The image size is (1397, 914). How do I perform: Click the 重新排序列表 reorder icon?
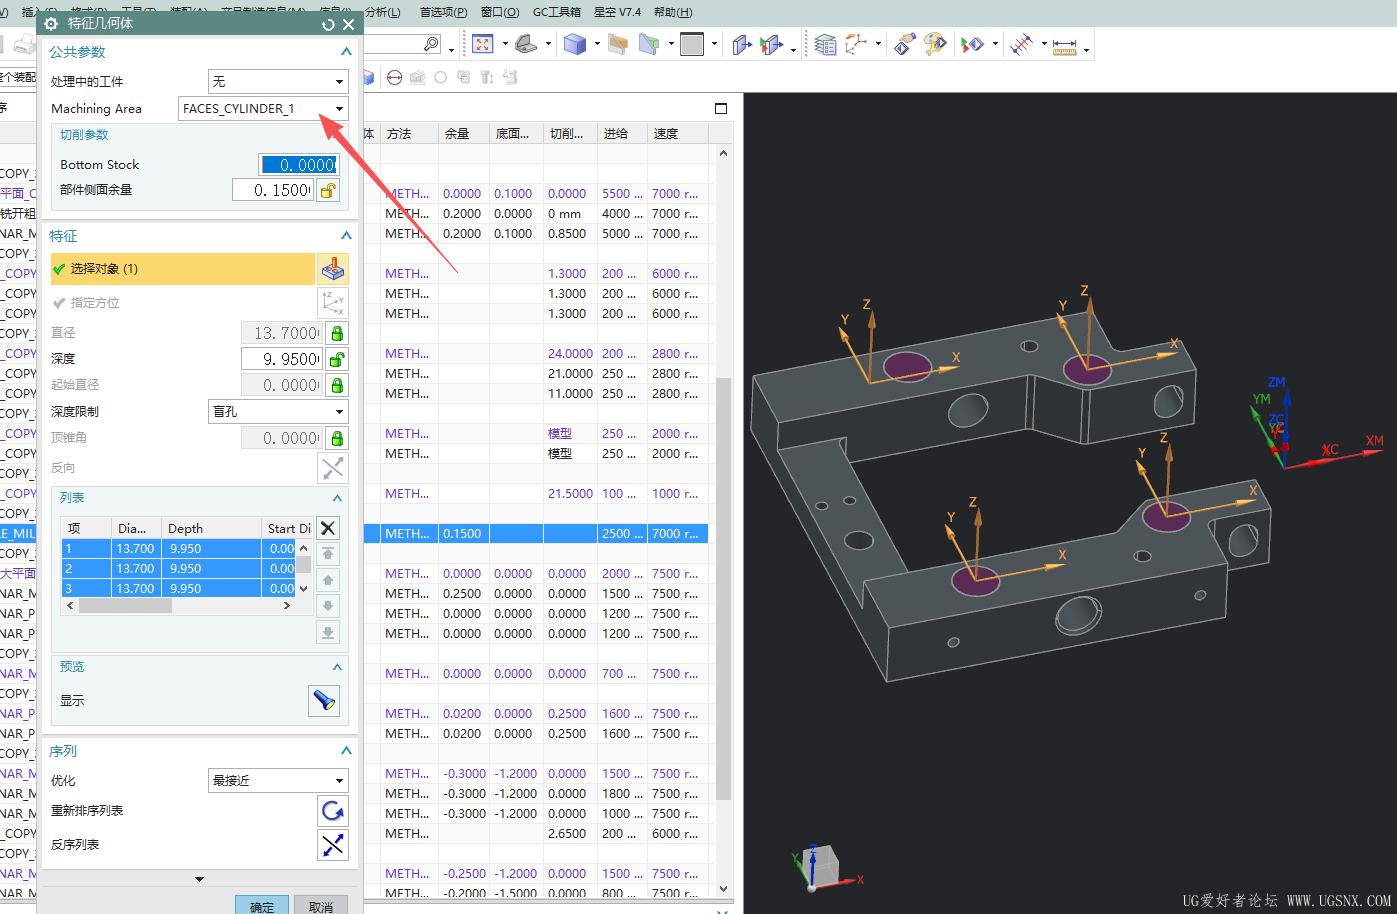332,811
